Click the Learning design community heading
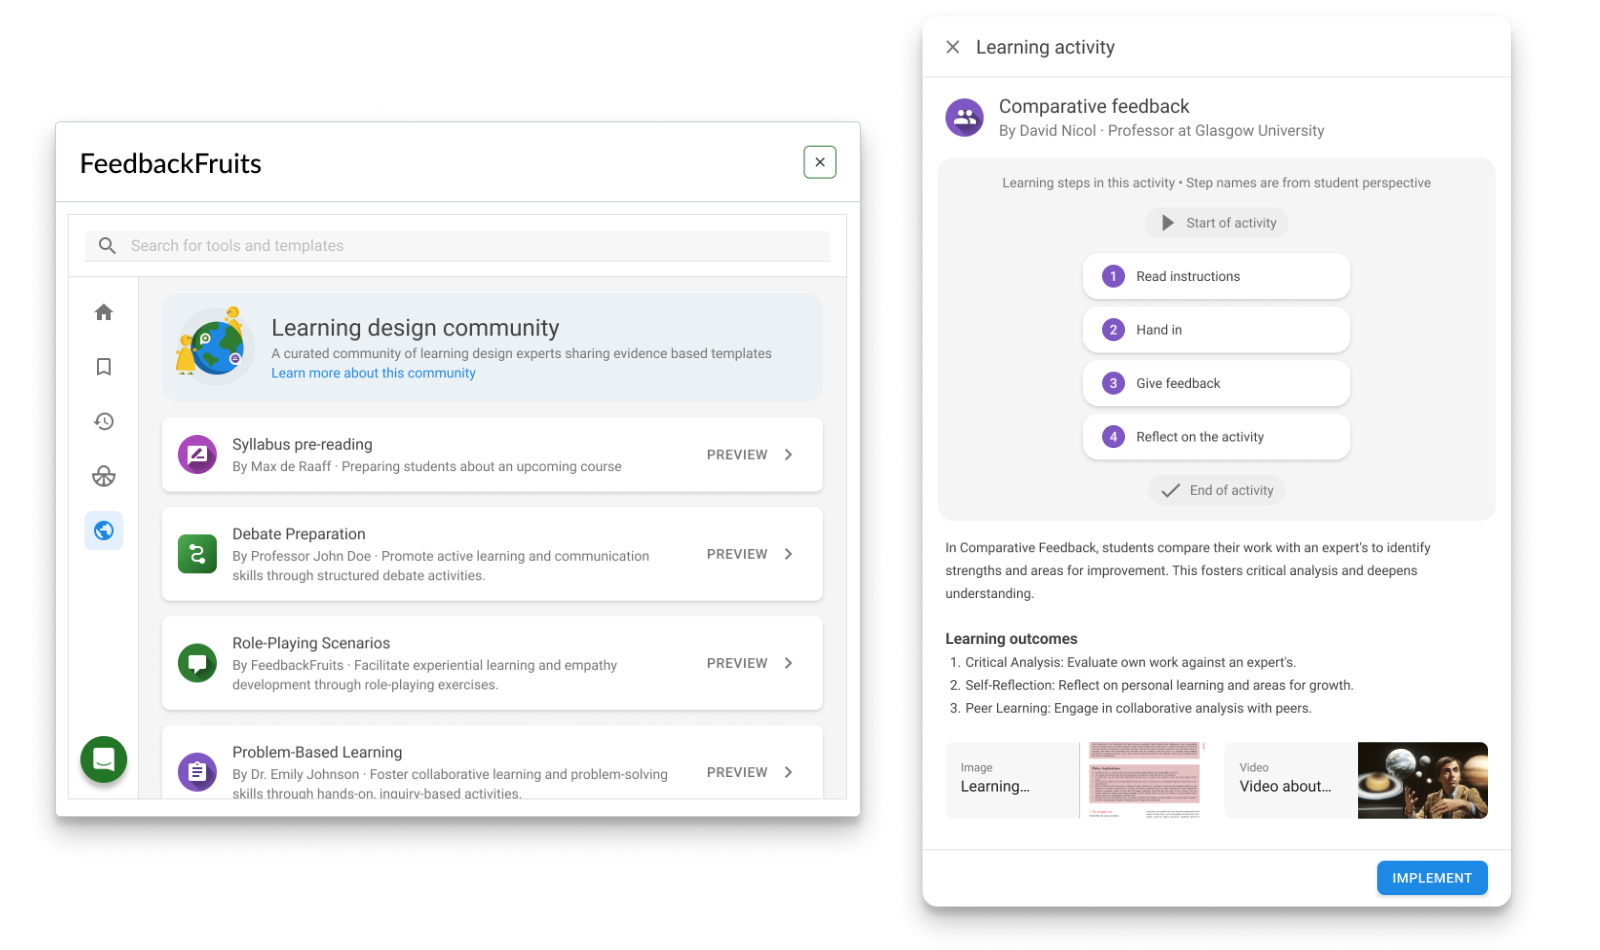The height and width of the screenshot is (950, 1600). click(x=415, y=328)
